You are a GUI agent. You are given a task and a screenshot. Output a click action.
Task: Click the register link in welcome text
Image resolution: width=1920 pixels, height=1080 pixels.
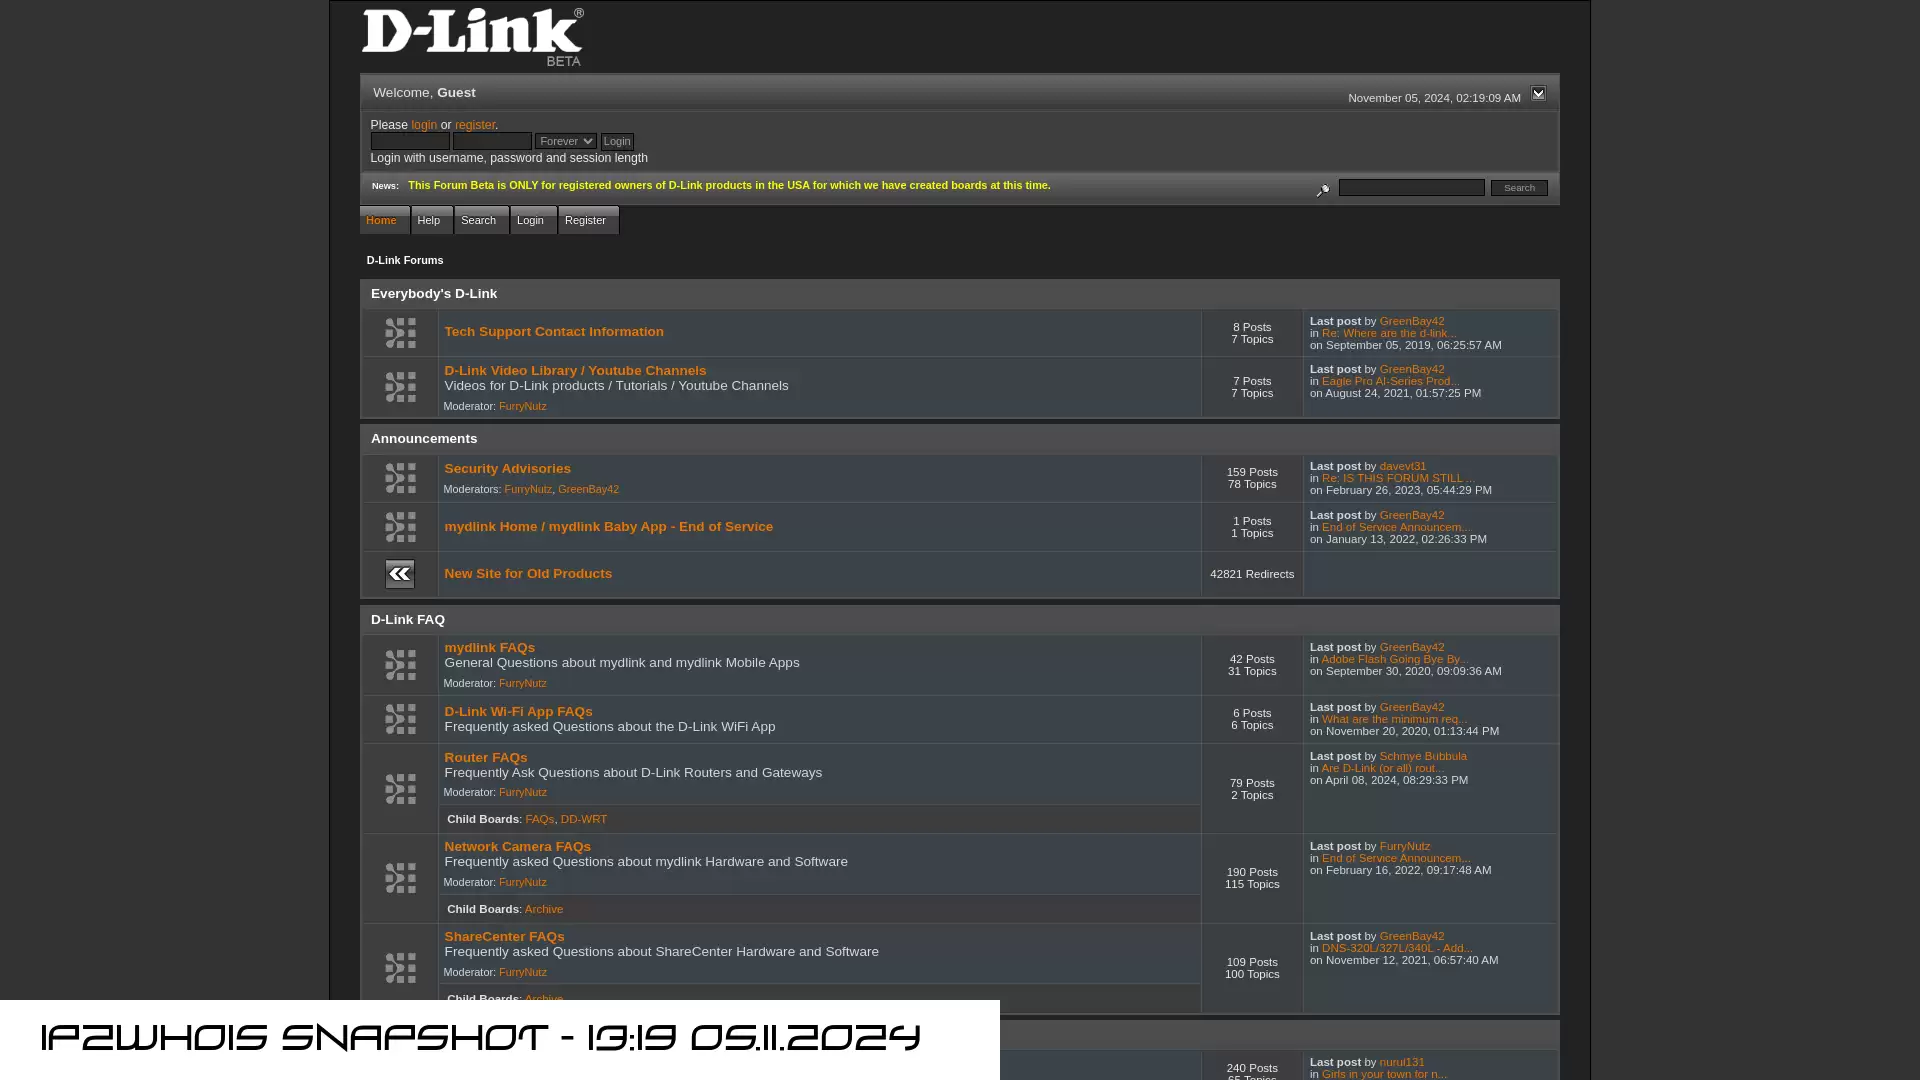[475, 125]
